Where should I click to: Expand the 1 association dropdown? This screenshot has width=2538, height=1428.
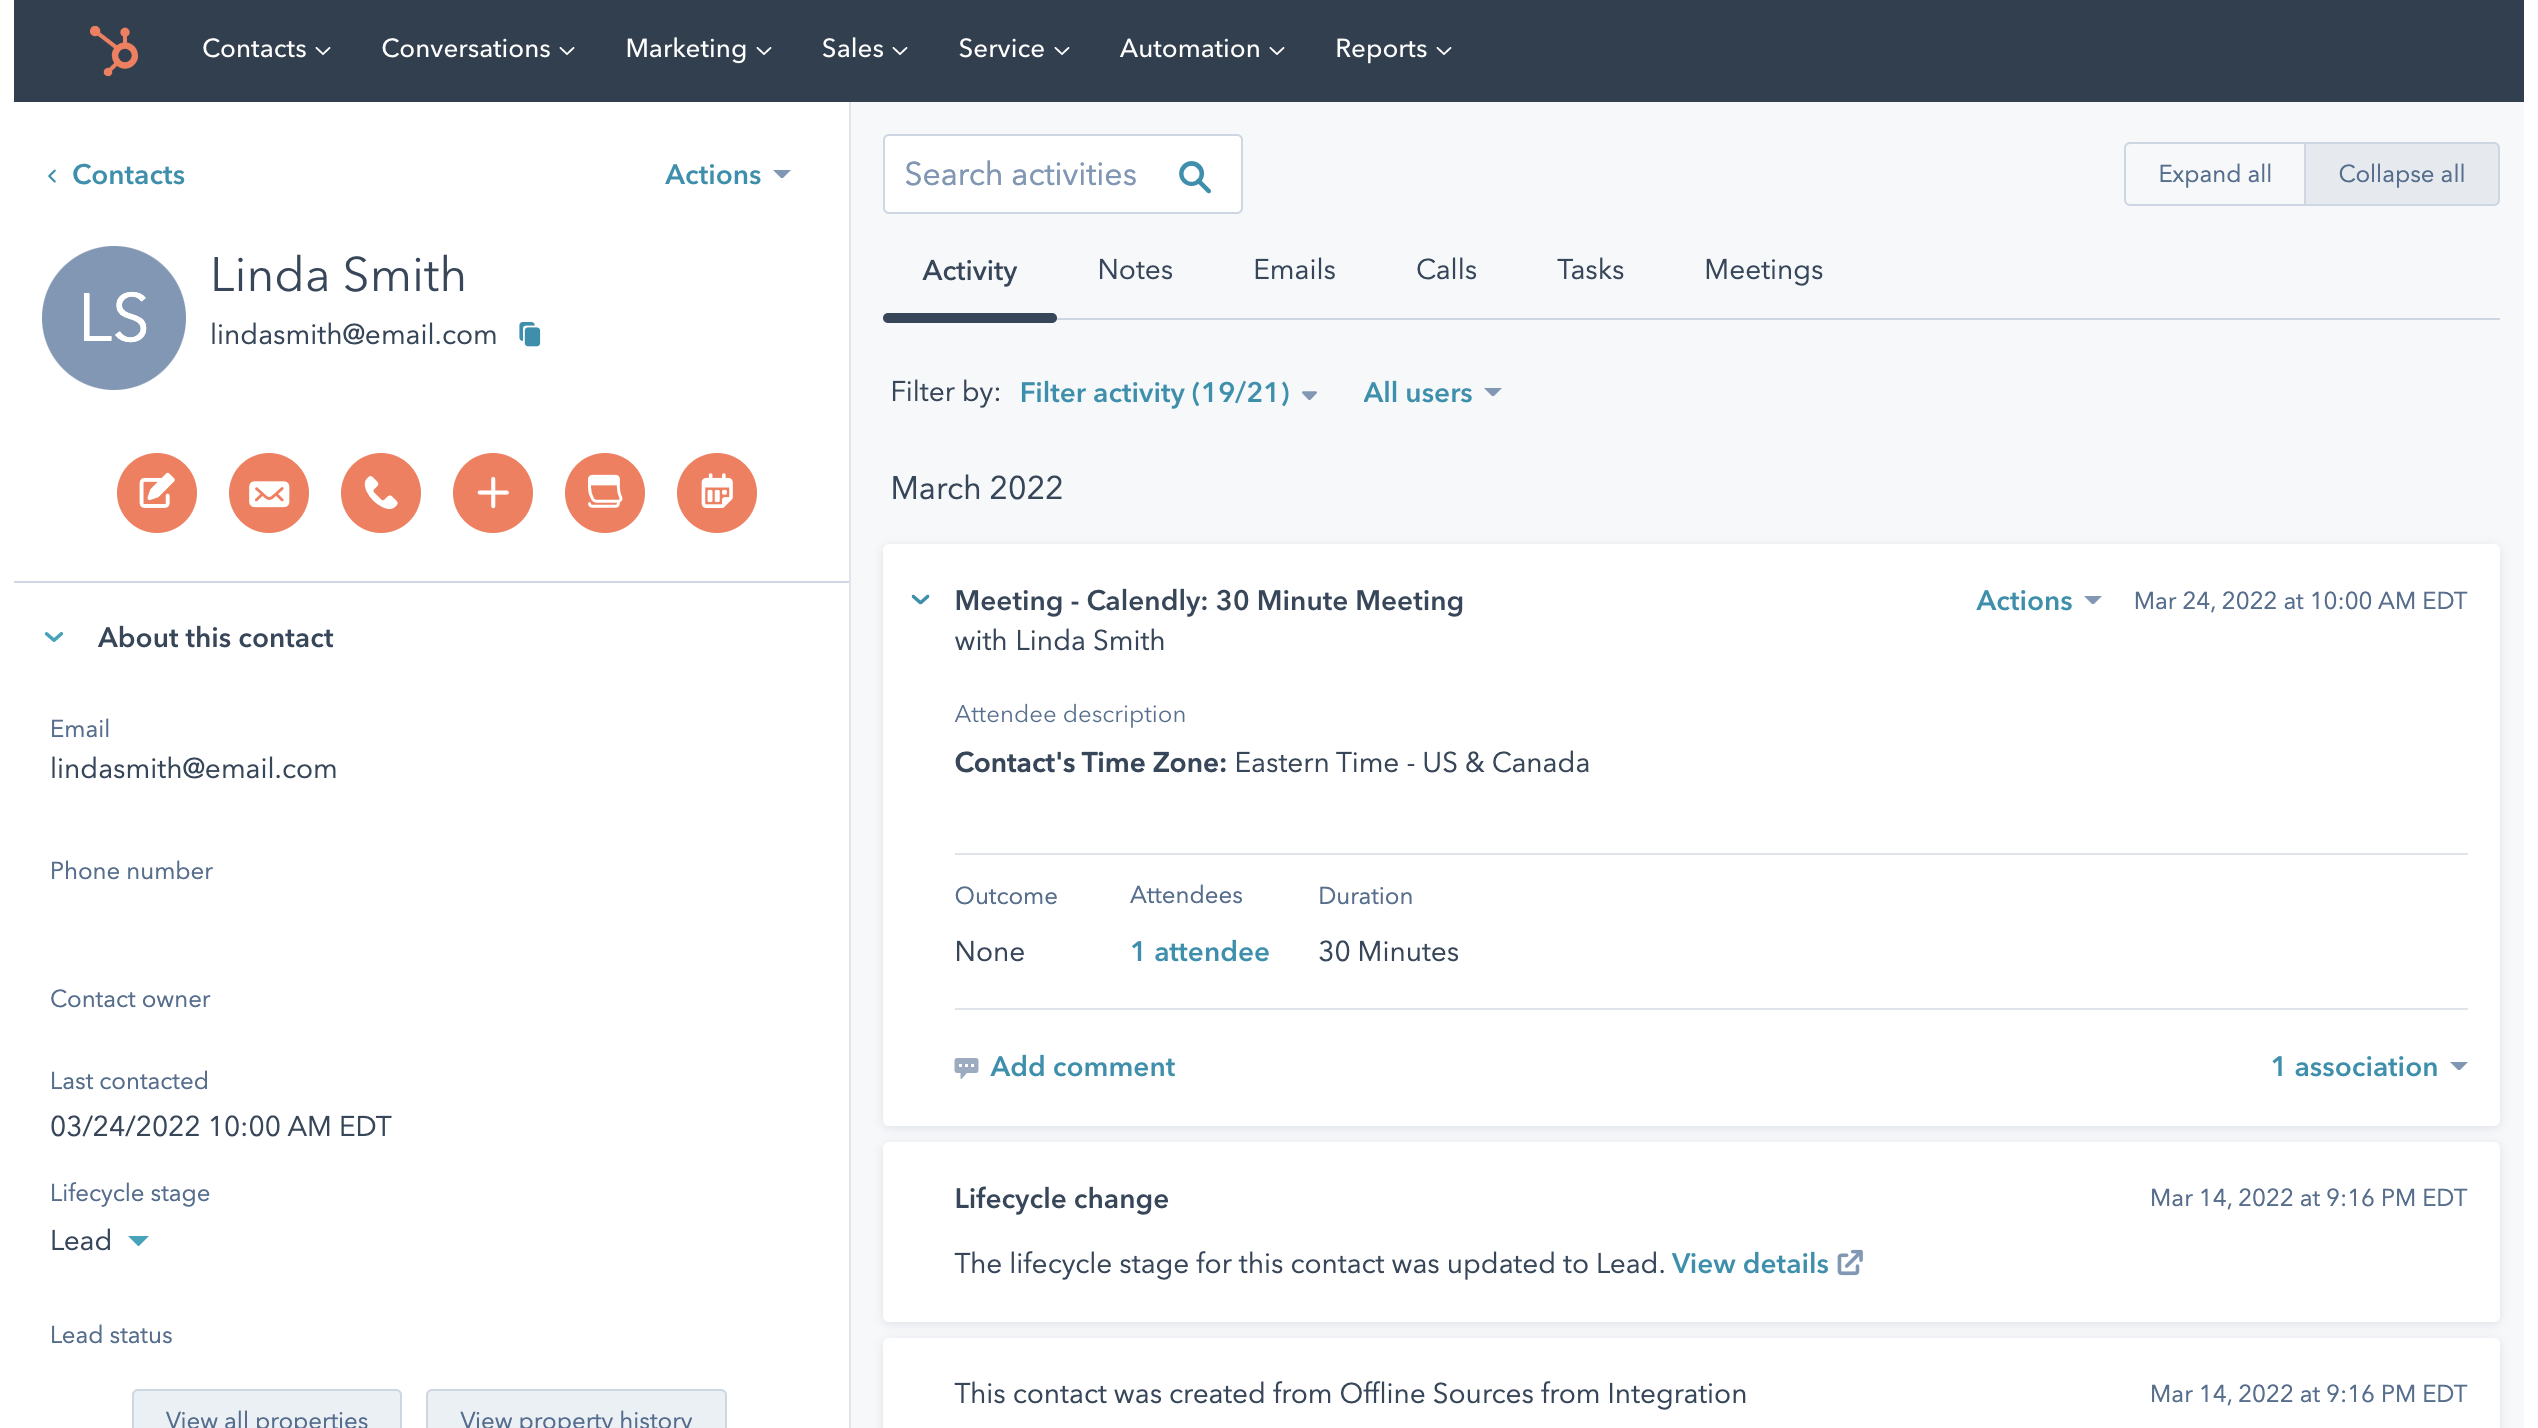tap(2369, 1067)
